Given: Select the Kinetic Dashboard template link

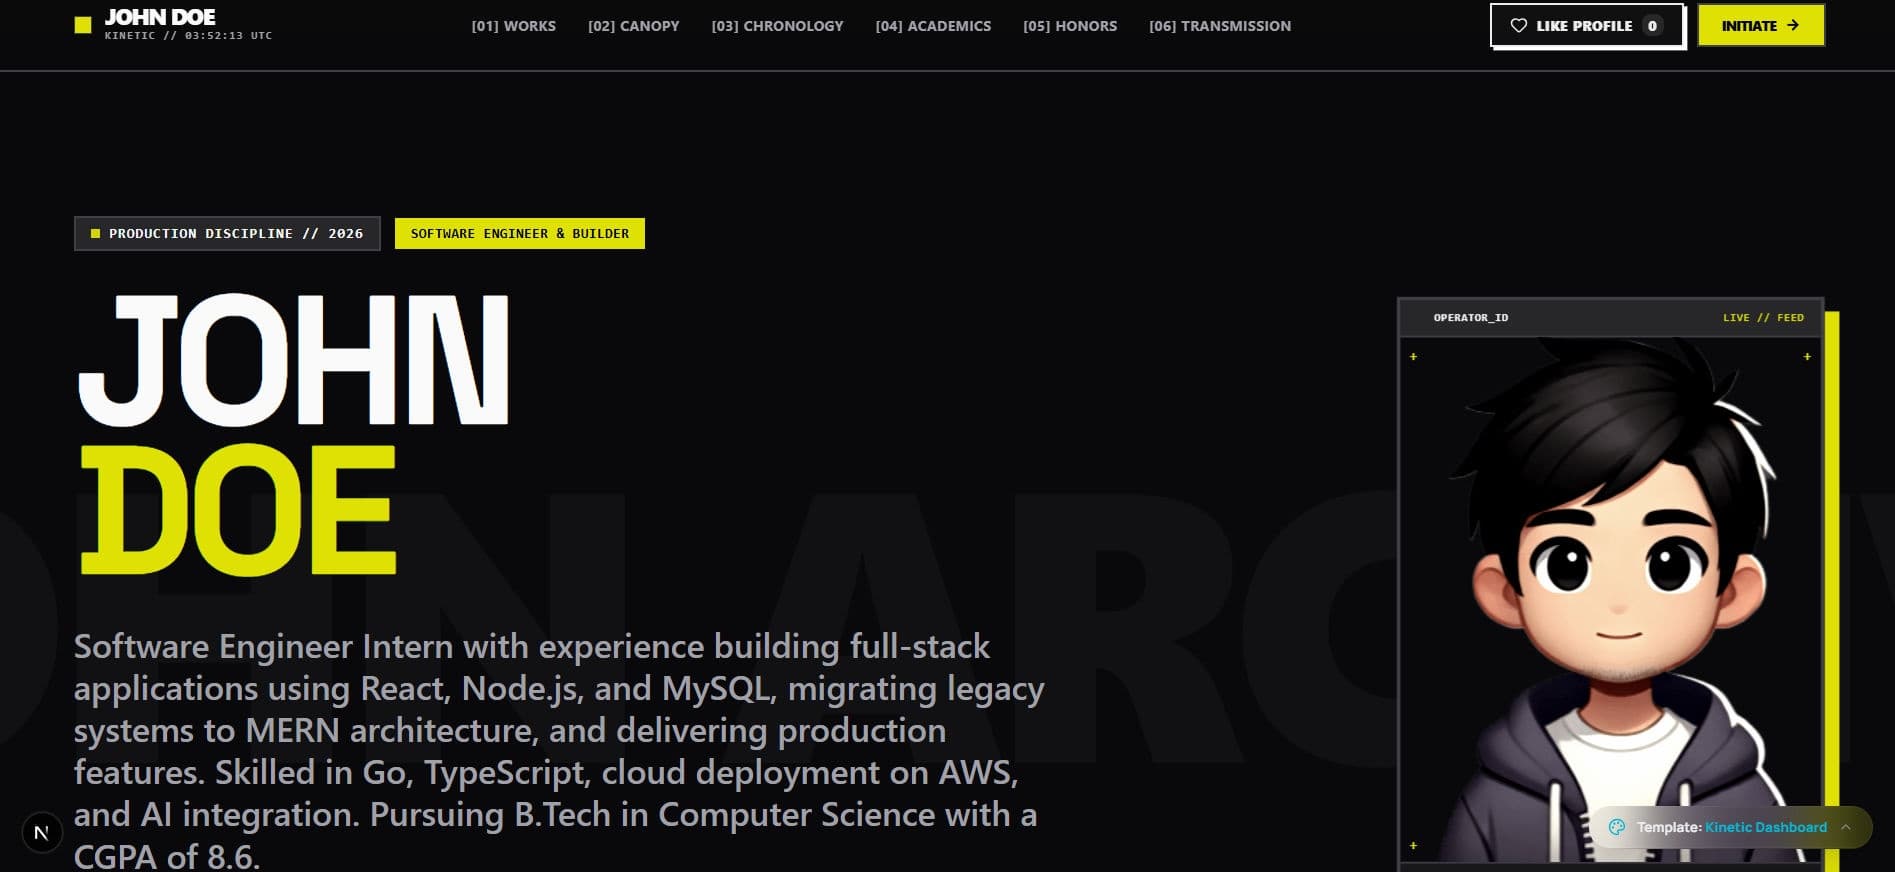Looking at the screenshot, I should click(x=1766, y=827).
